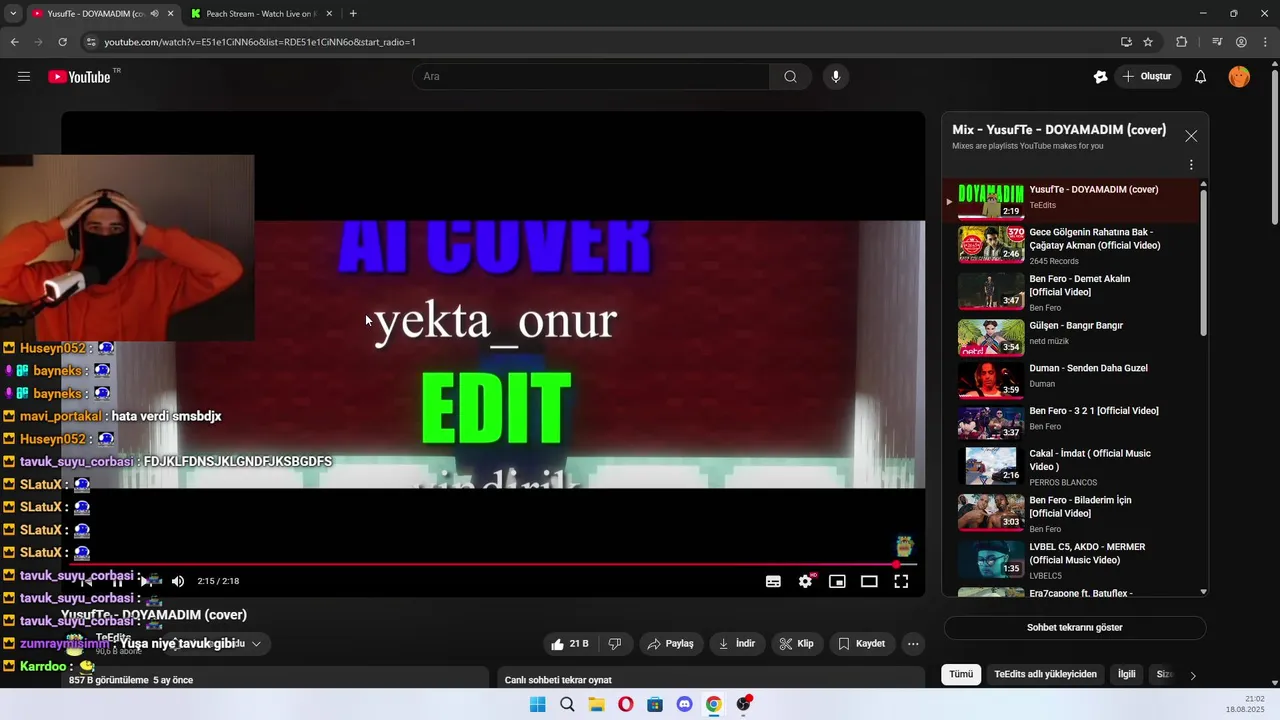This screenshot has height=720, width=1280.
Task: Open the Oluştur create button
Action: (1147, 77)
